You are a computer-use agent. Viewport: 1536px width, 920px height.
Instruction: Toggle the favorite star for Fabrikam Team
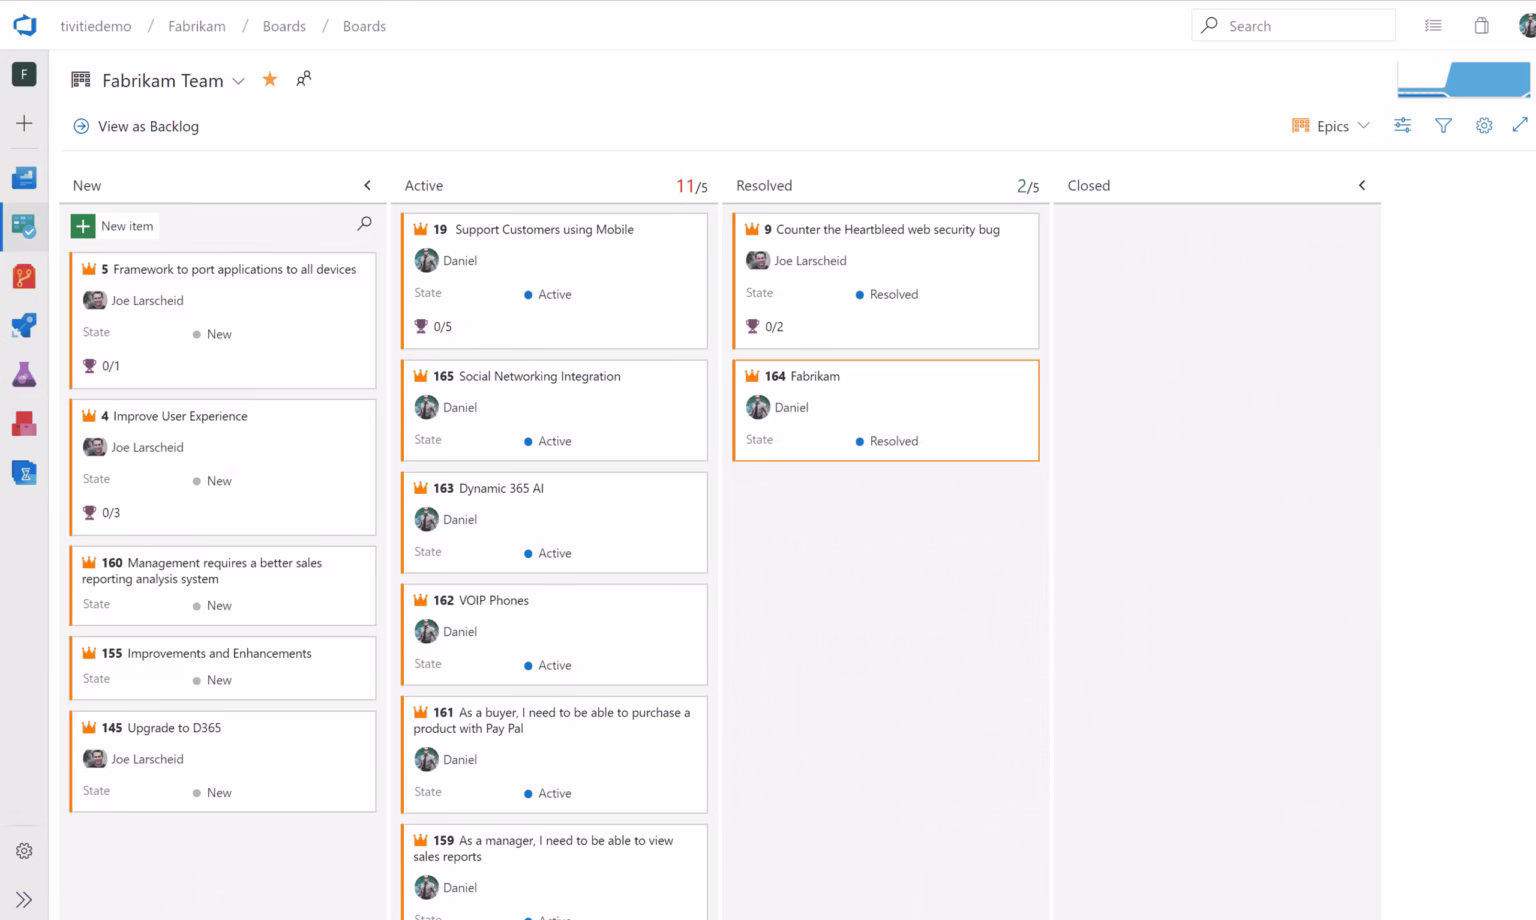point(270,79)
